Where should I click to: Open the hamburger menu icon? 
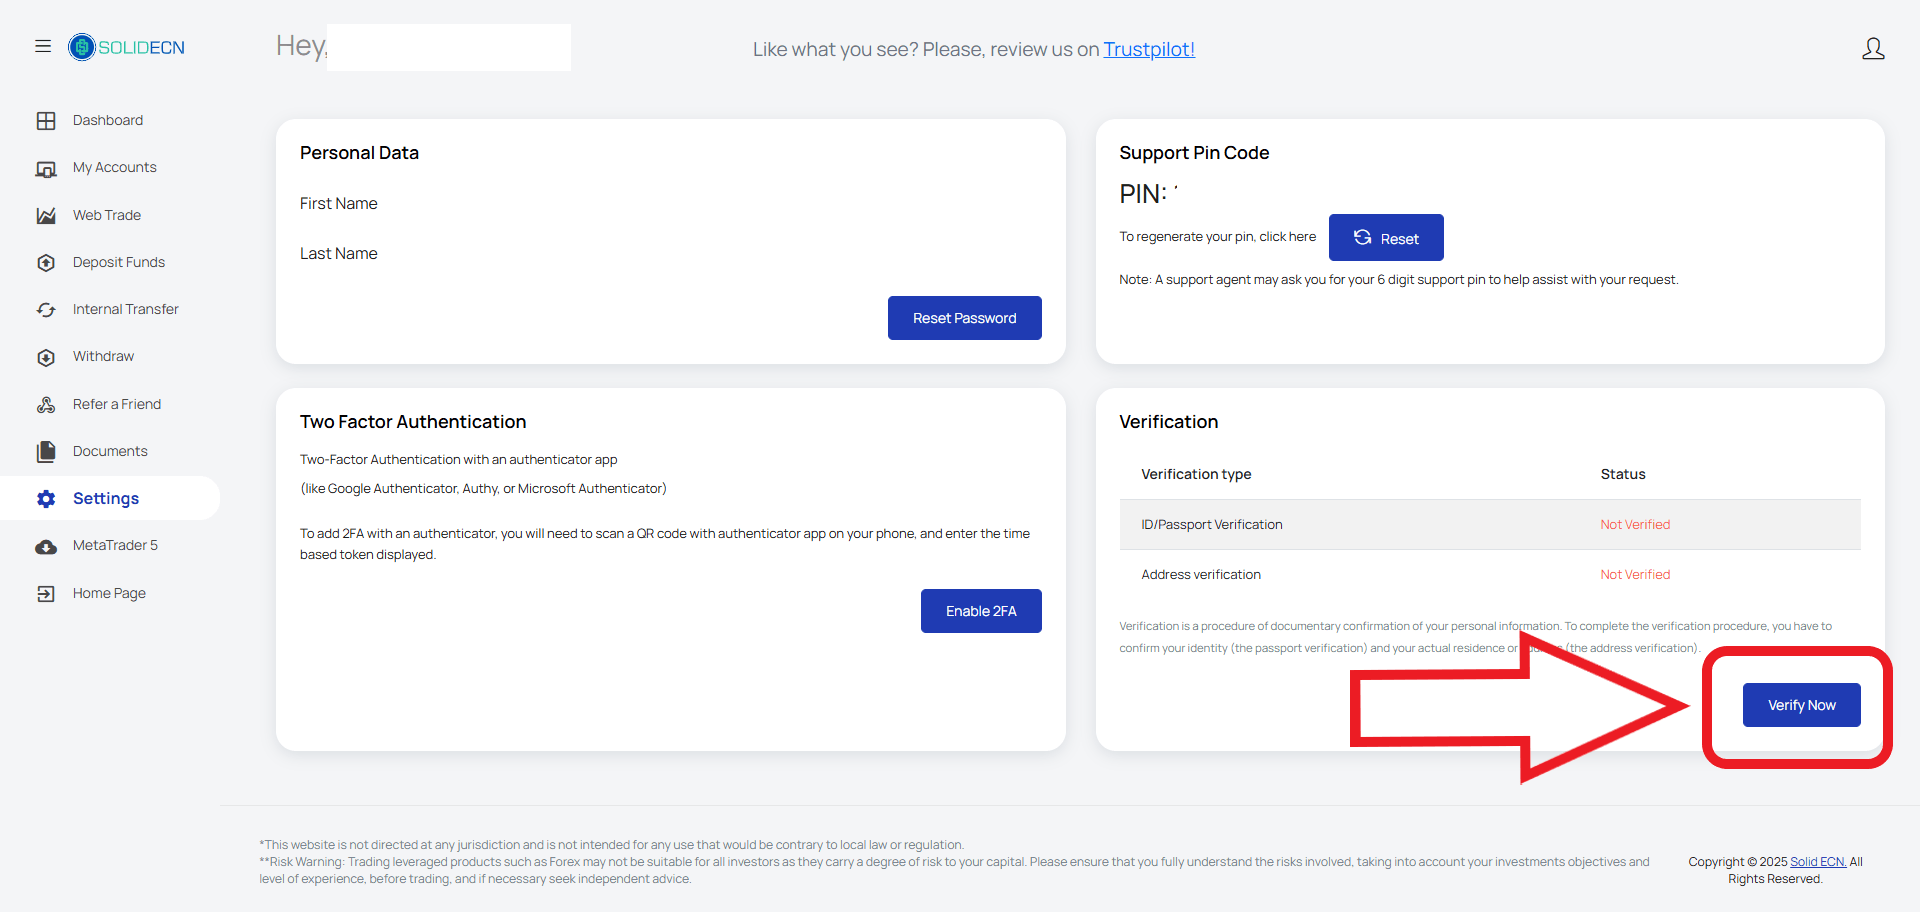click(x=43, y=46)
